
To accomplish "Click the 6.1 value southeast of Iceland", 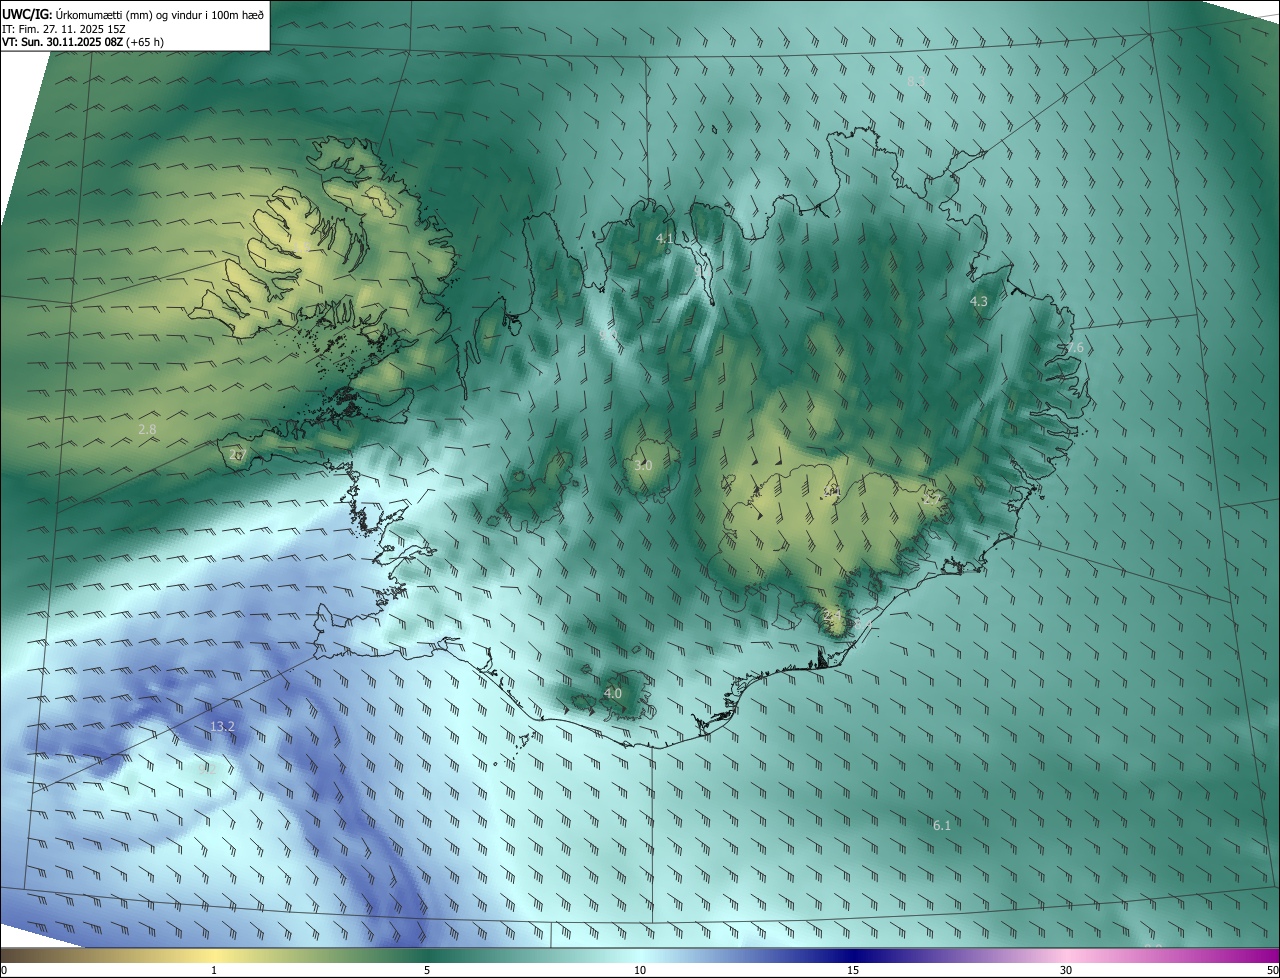I will click(x=942, y=825).
